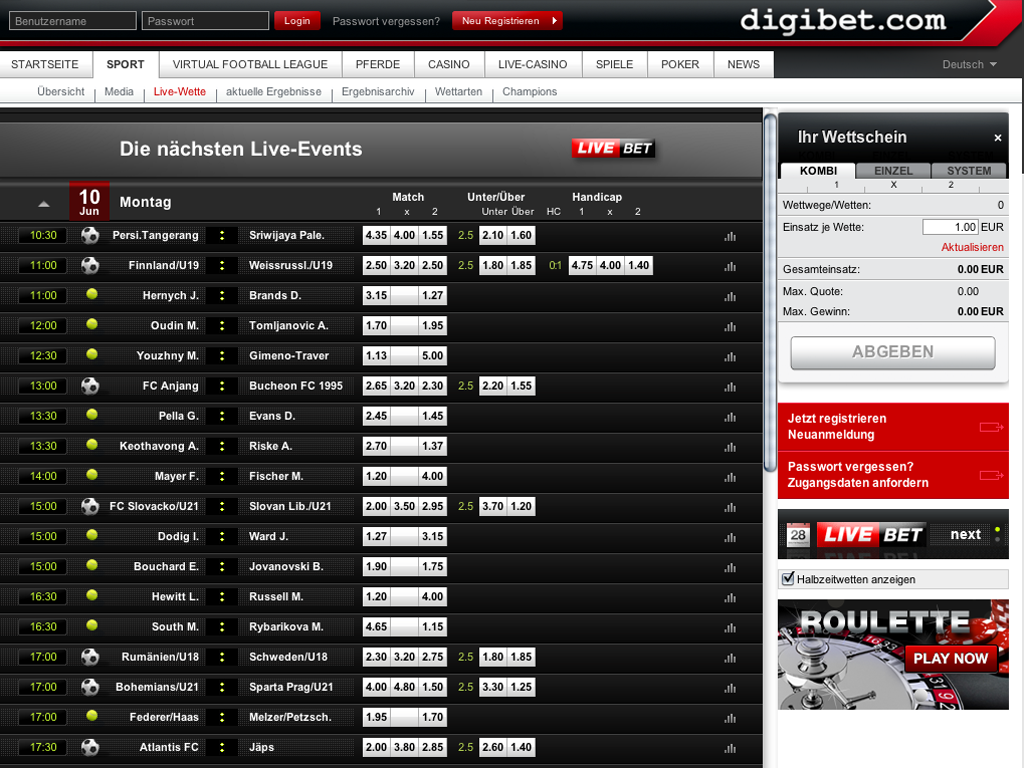The image size is (1024, 768).
Task: Click the ABGEBEN button
Action: pyautogui.click(x=893, y=353)
